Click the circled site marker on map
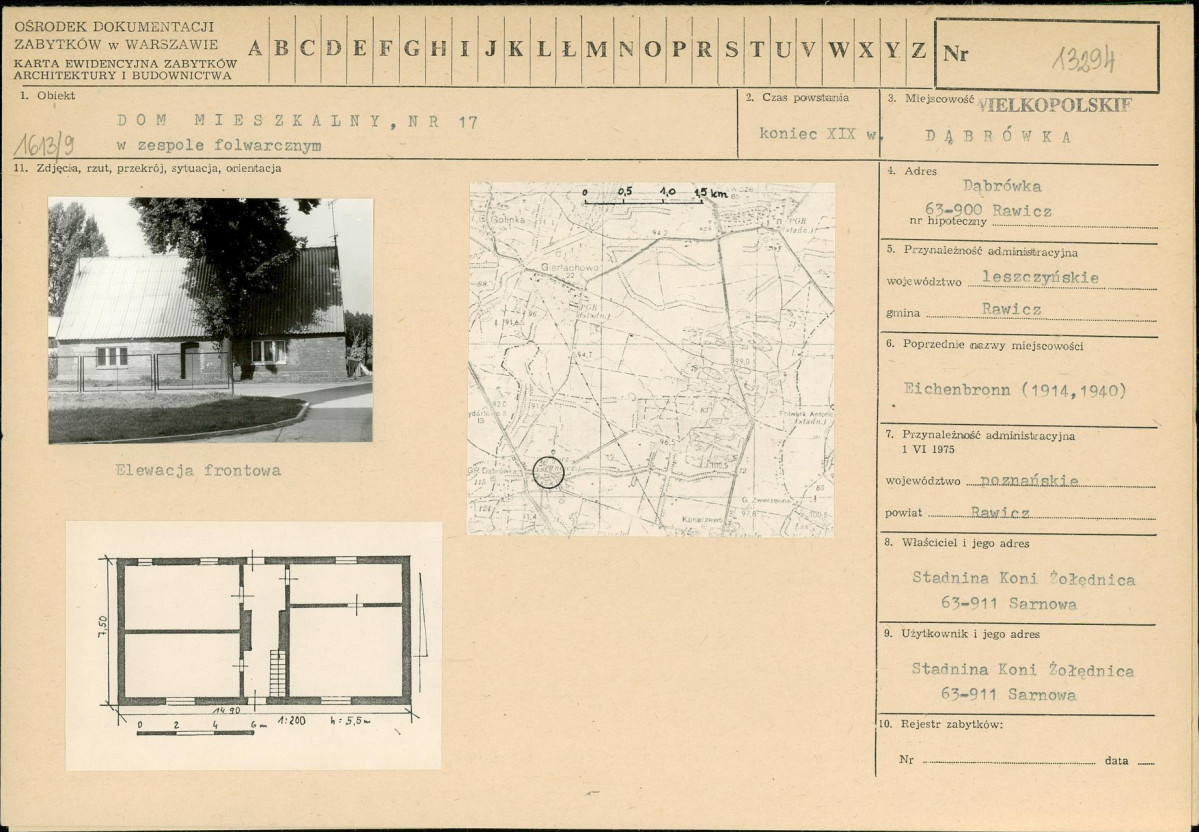1199x832 pixels. point(548,473)
